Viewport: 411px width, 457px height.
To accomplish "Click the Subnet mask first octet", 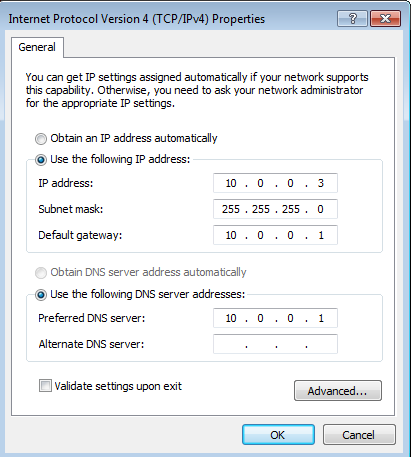I will (x=231, y=209).
